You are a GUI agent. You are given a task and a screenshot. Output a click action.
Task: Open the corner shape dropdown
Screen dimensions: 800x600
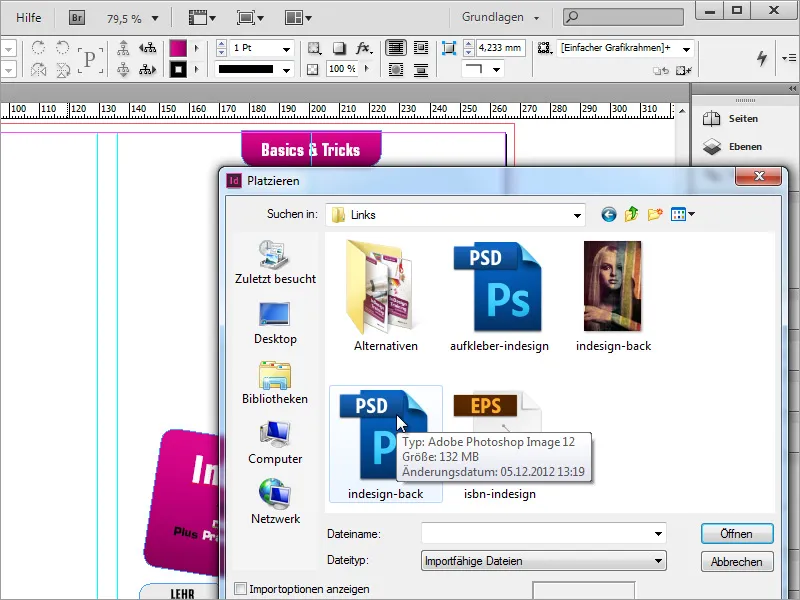click(496, 69)
